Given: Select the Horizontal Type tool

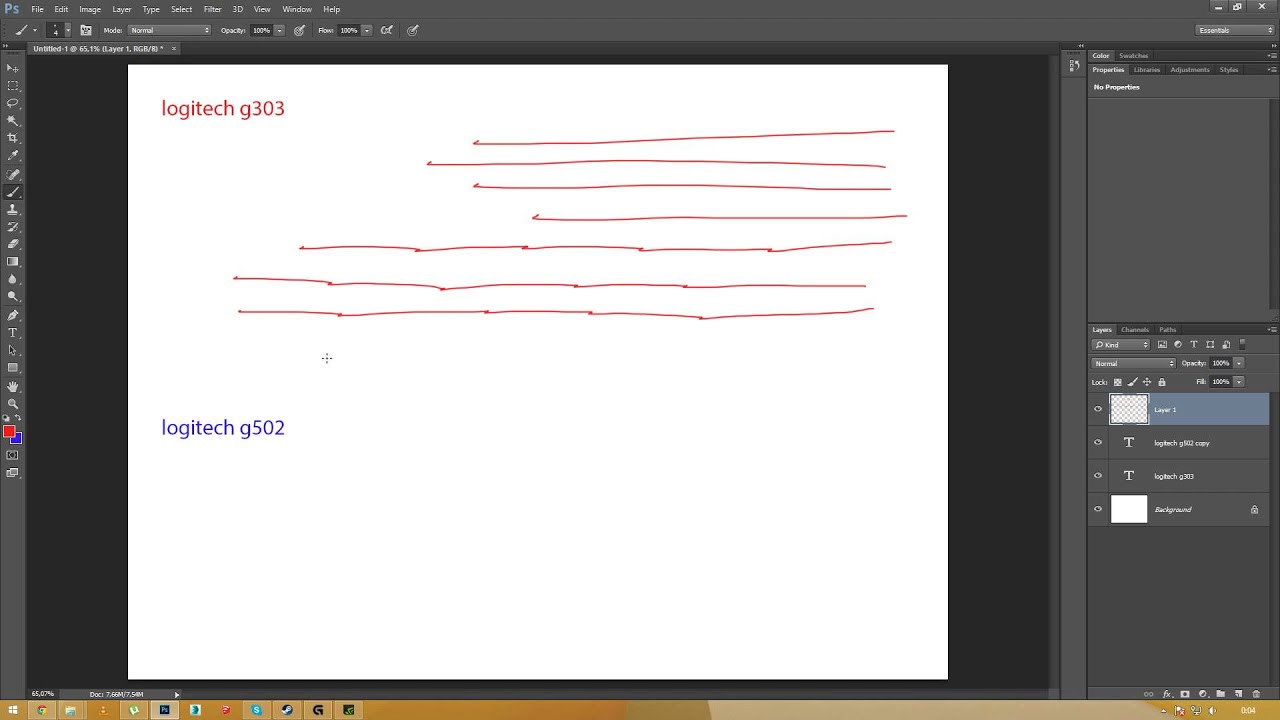Looking at the screenshot, I should tap(13, 333).
